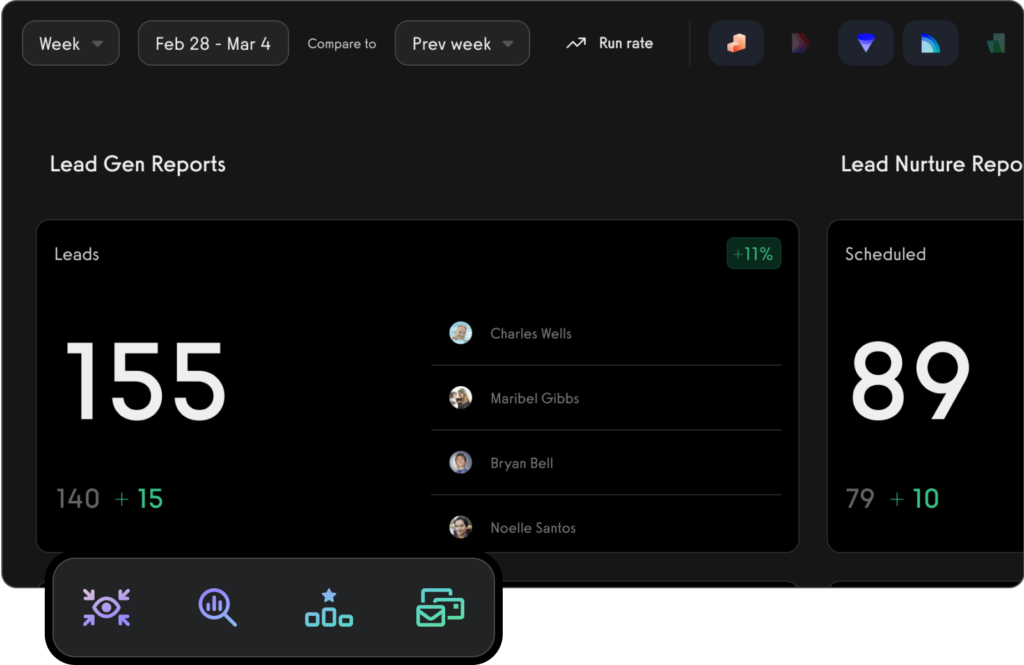
Task: Click the green bars integration icon
Action: click(x=995, y=42)
